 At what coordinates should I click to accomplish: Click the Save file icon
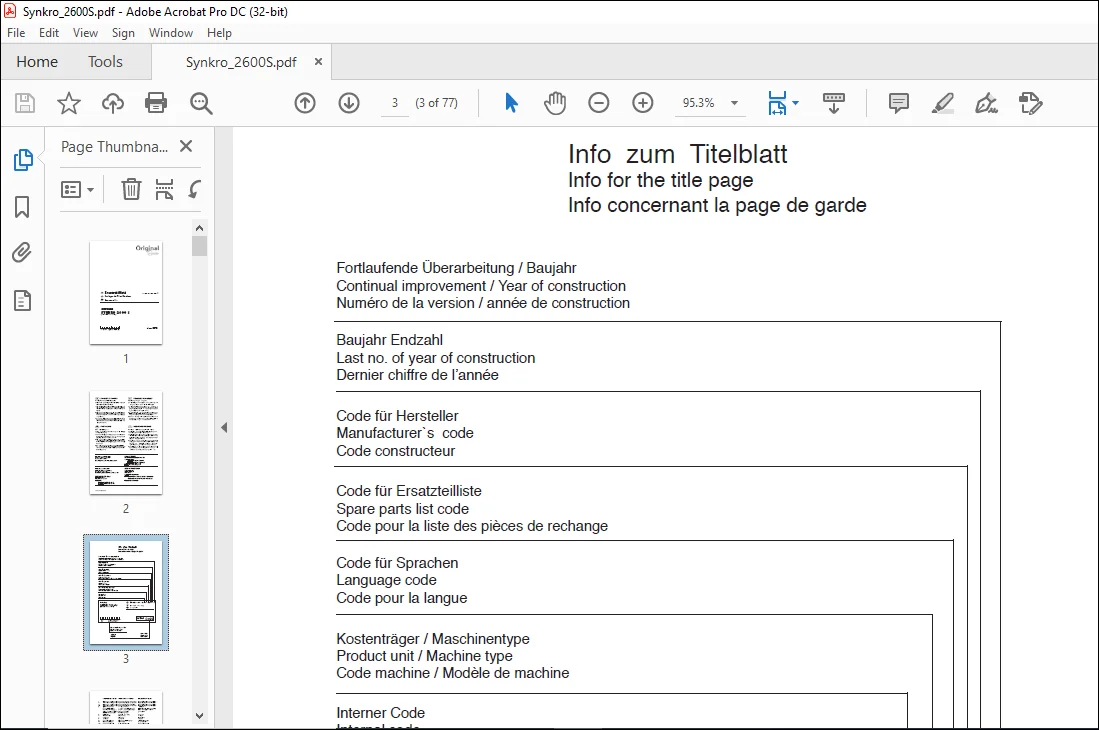point(25,103)
